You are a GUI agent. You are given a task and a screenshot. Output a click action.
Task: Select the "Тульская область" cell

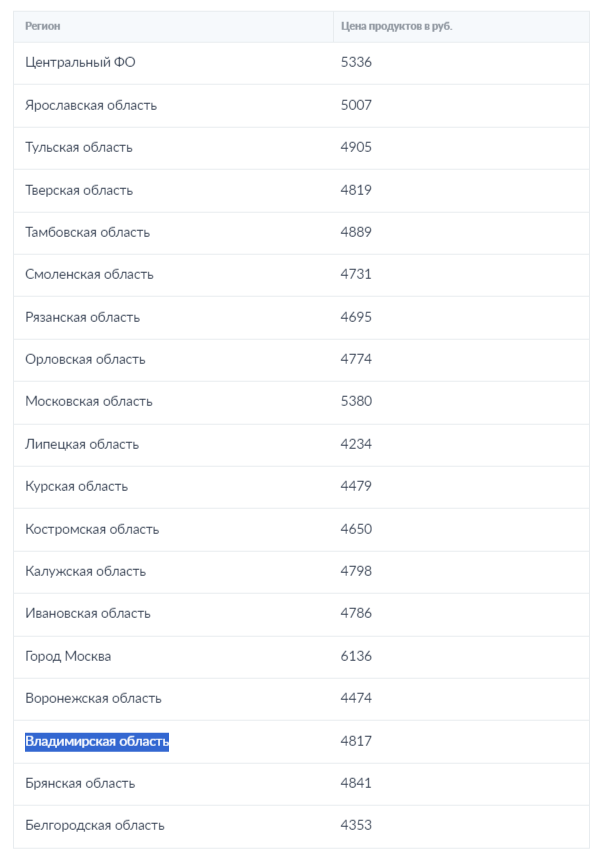click(x=79, y=148)
